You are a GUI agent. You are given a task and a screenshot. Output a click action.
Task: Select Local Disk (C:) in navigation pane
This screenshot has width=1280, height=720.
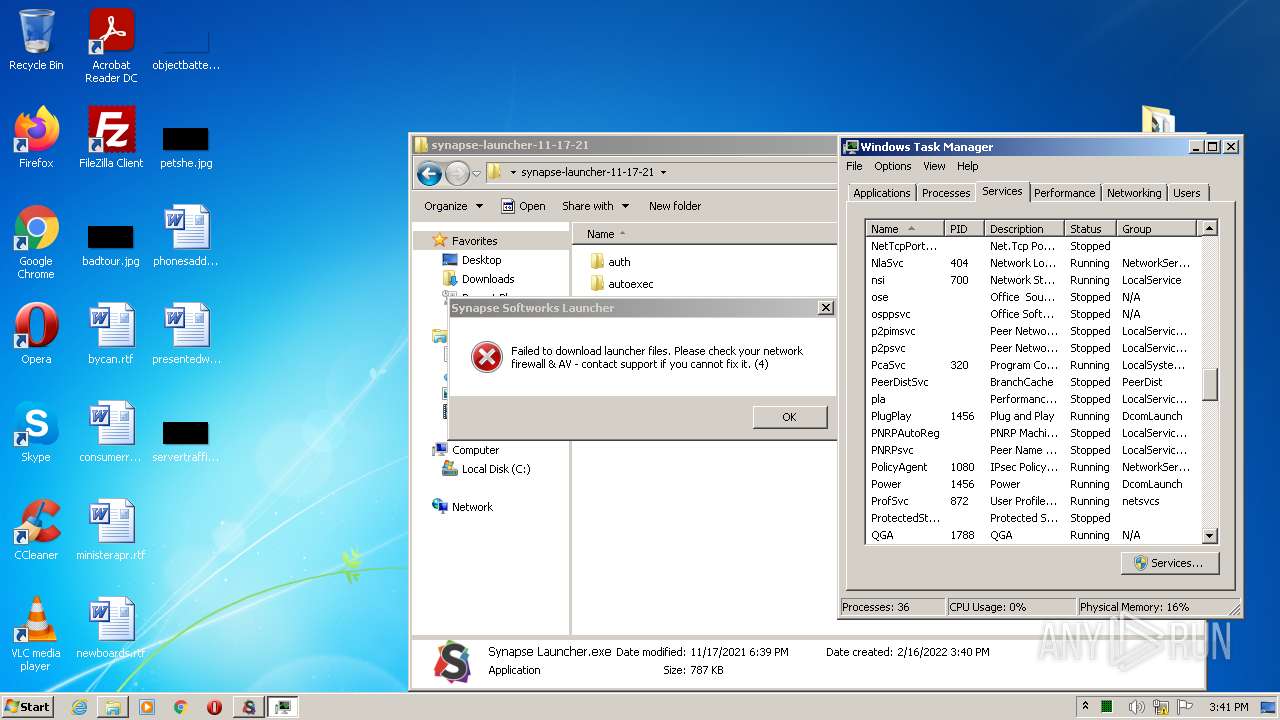[487, 469]
